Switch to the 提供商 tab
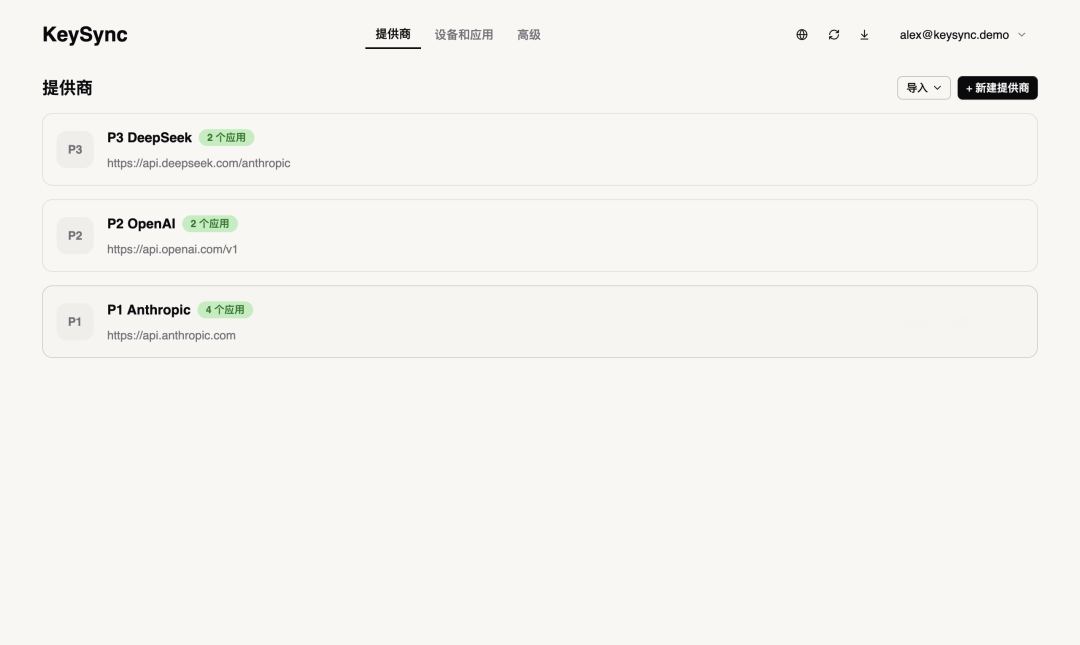The image size is (1080, 645). point(393,34)
